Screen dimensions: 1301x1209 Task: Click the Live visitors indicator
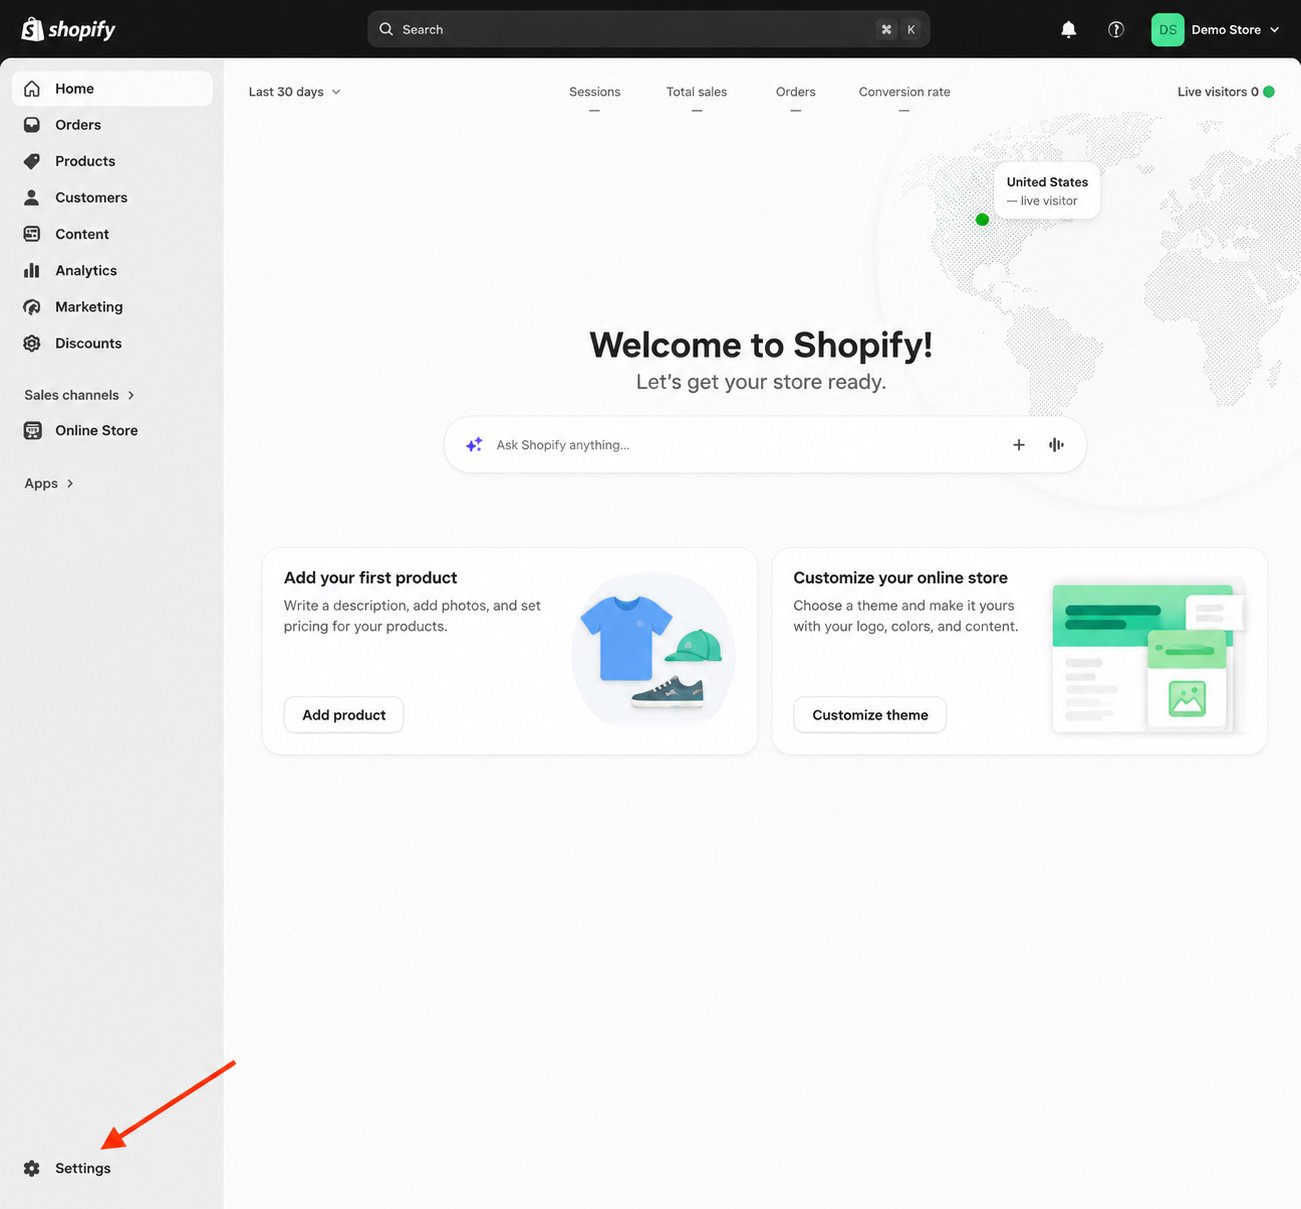tap(1226, 92)
